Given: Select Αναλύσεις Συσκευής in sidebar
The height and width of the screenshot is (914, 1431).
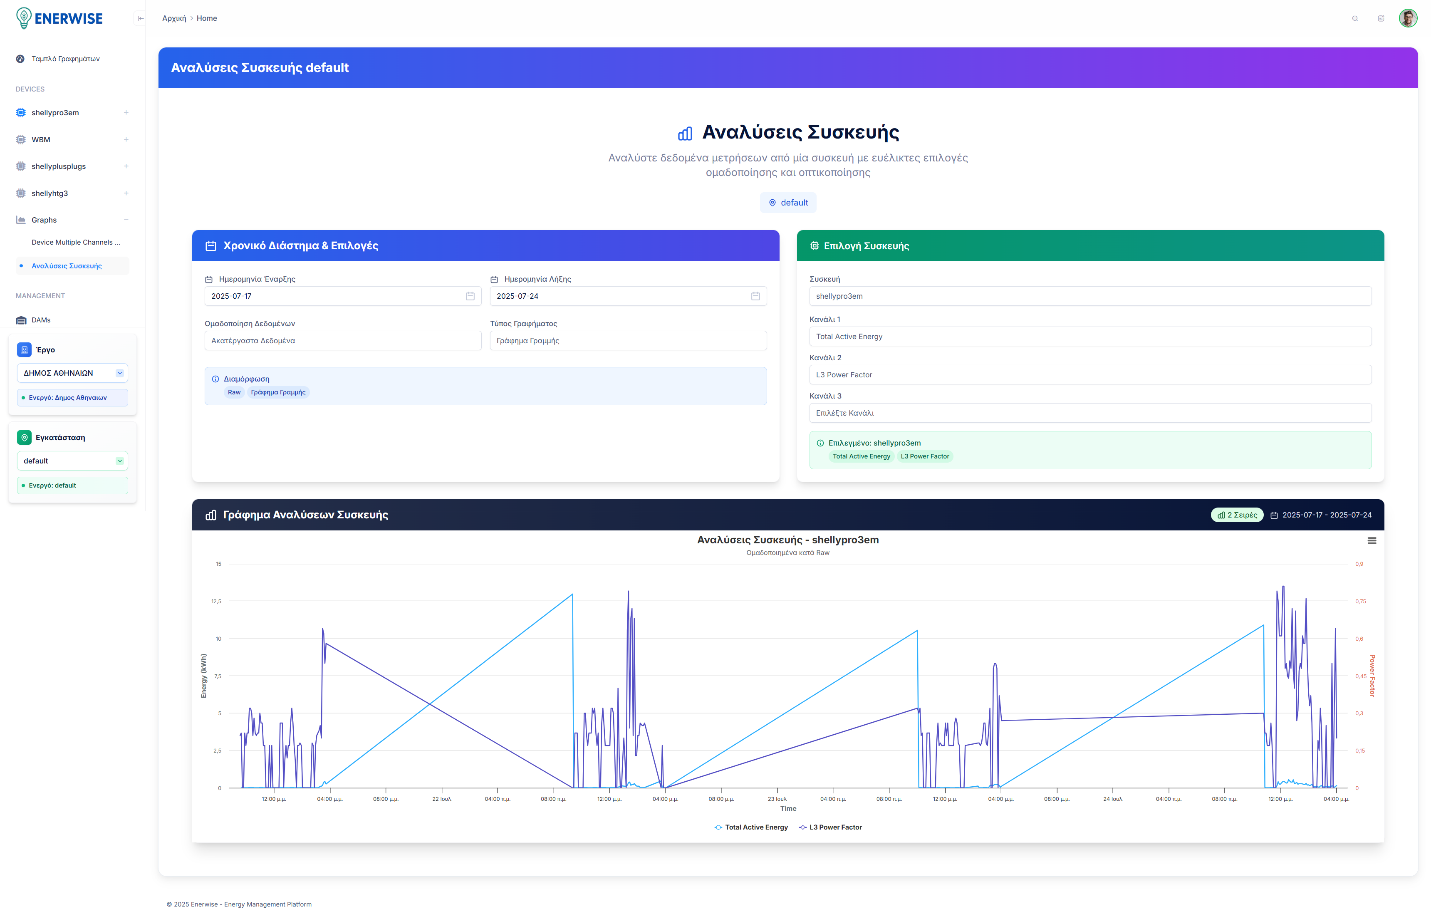Looking at the screenshot, I should 67,266.
